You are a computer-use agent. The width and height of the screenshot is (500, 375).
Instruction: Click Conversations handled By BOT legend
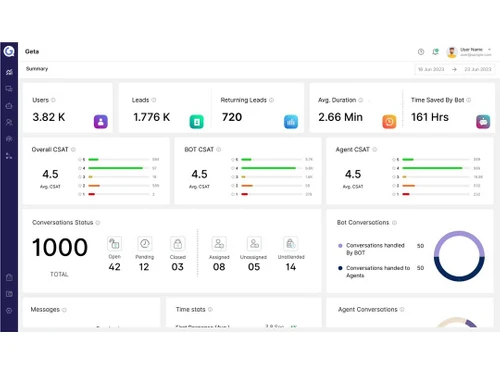coord(375,249)
